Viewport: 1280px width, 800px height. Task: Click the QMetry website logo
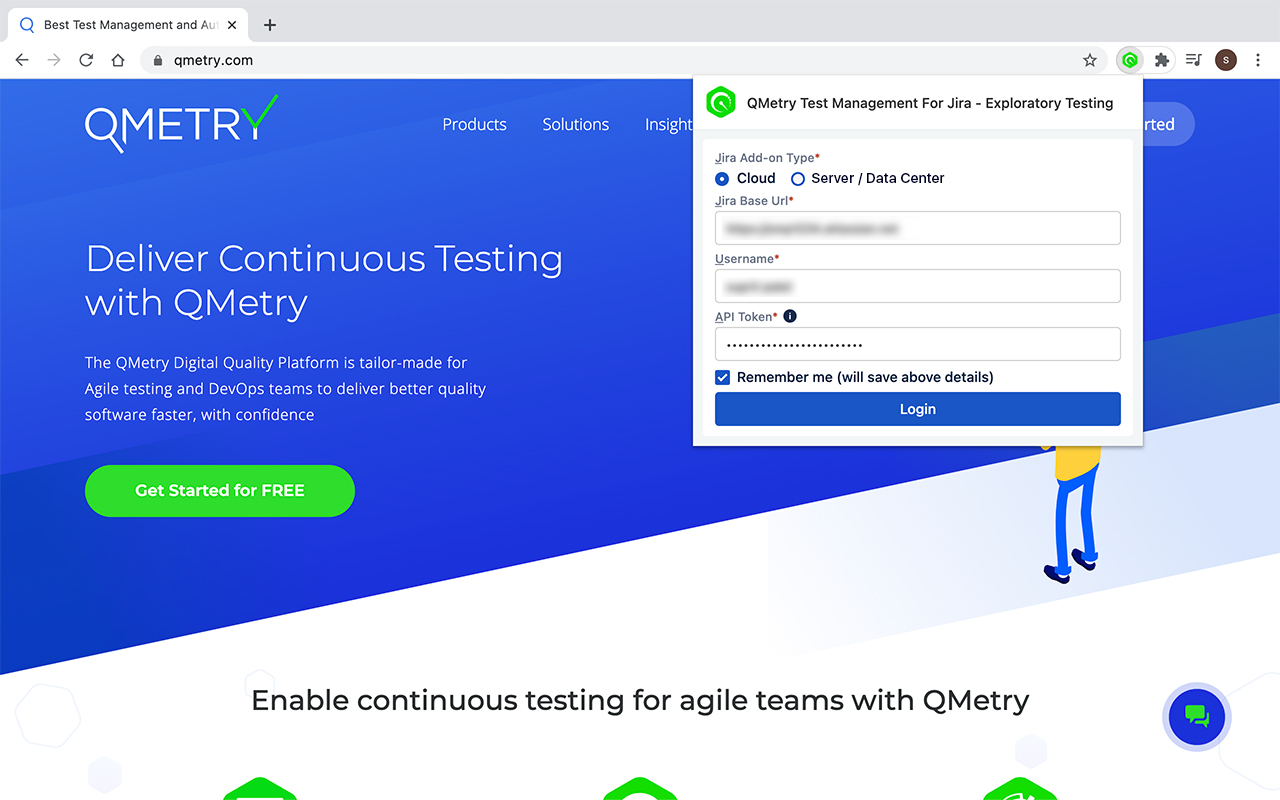[x=181, y=124]
